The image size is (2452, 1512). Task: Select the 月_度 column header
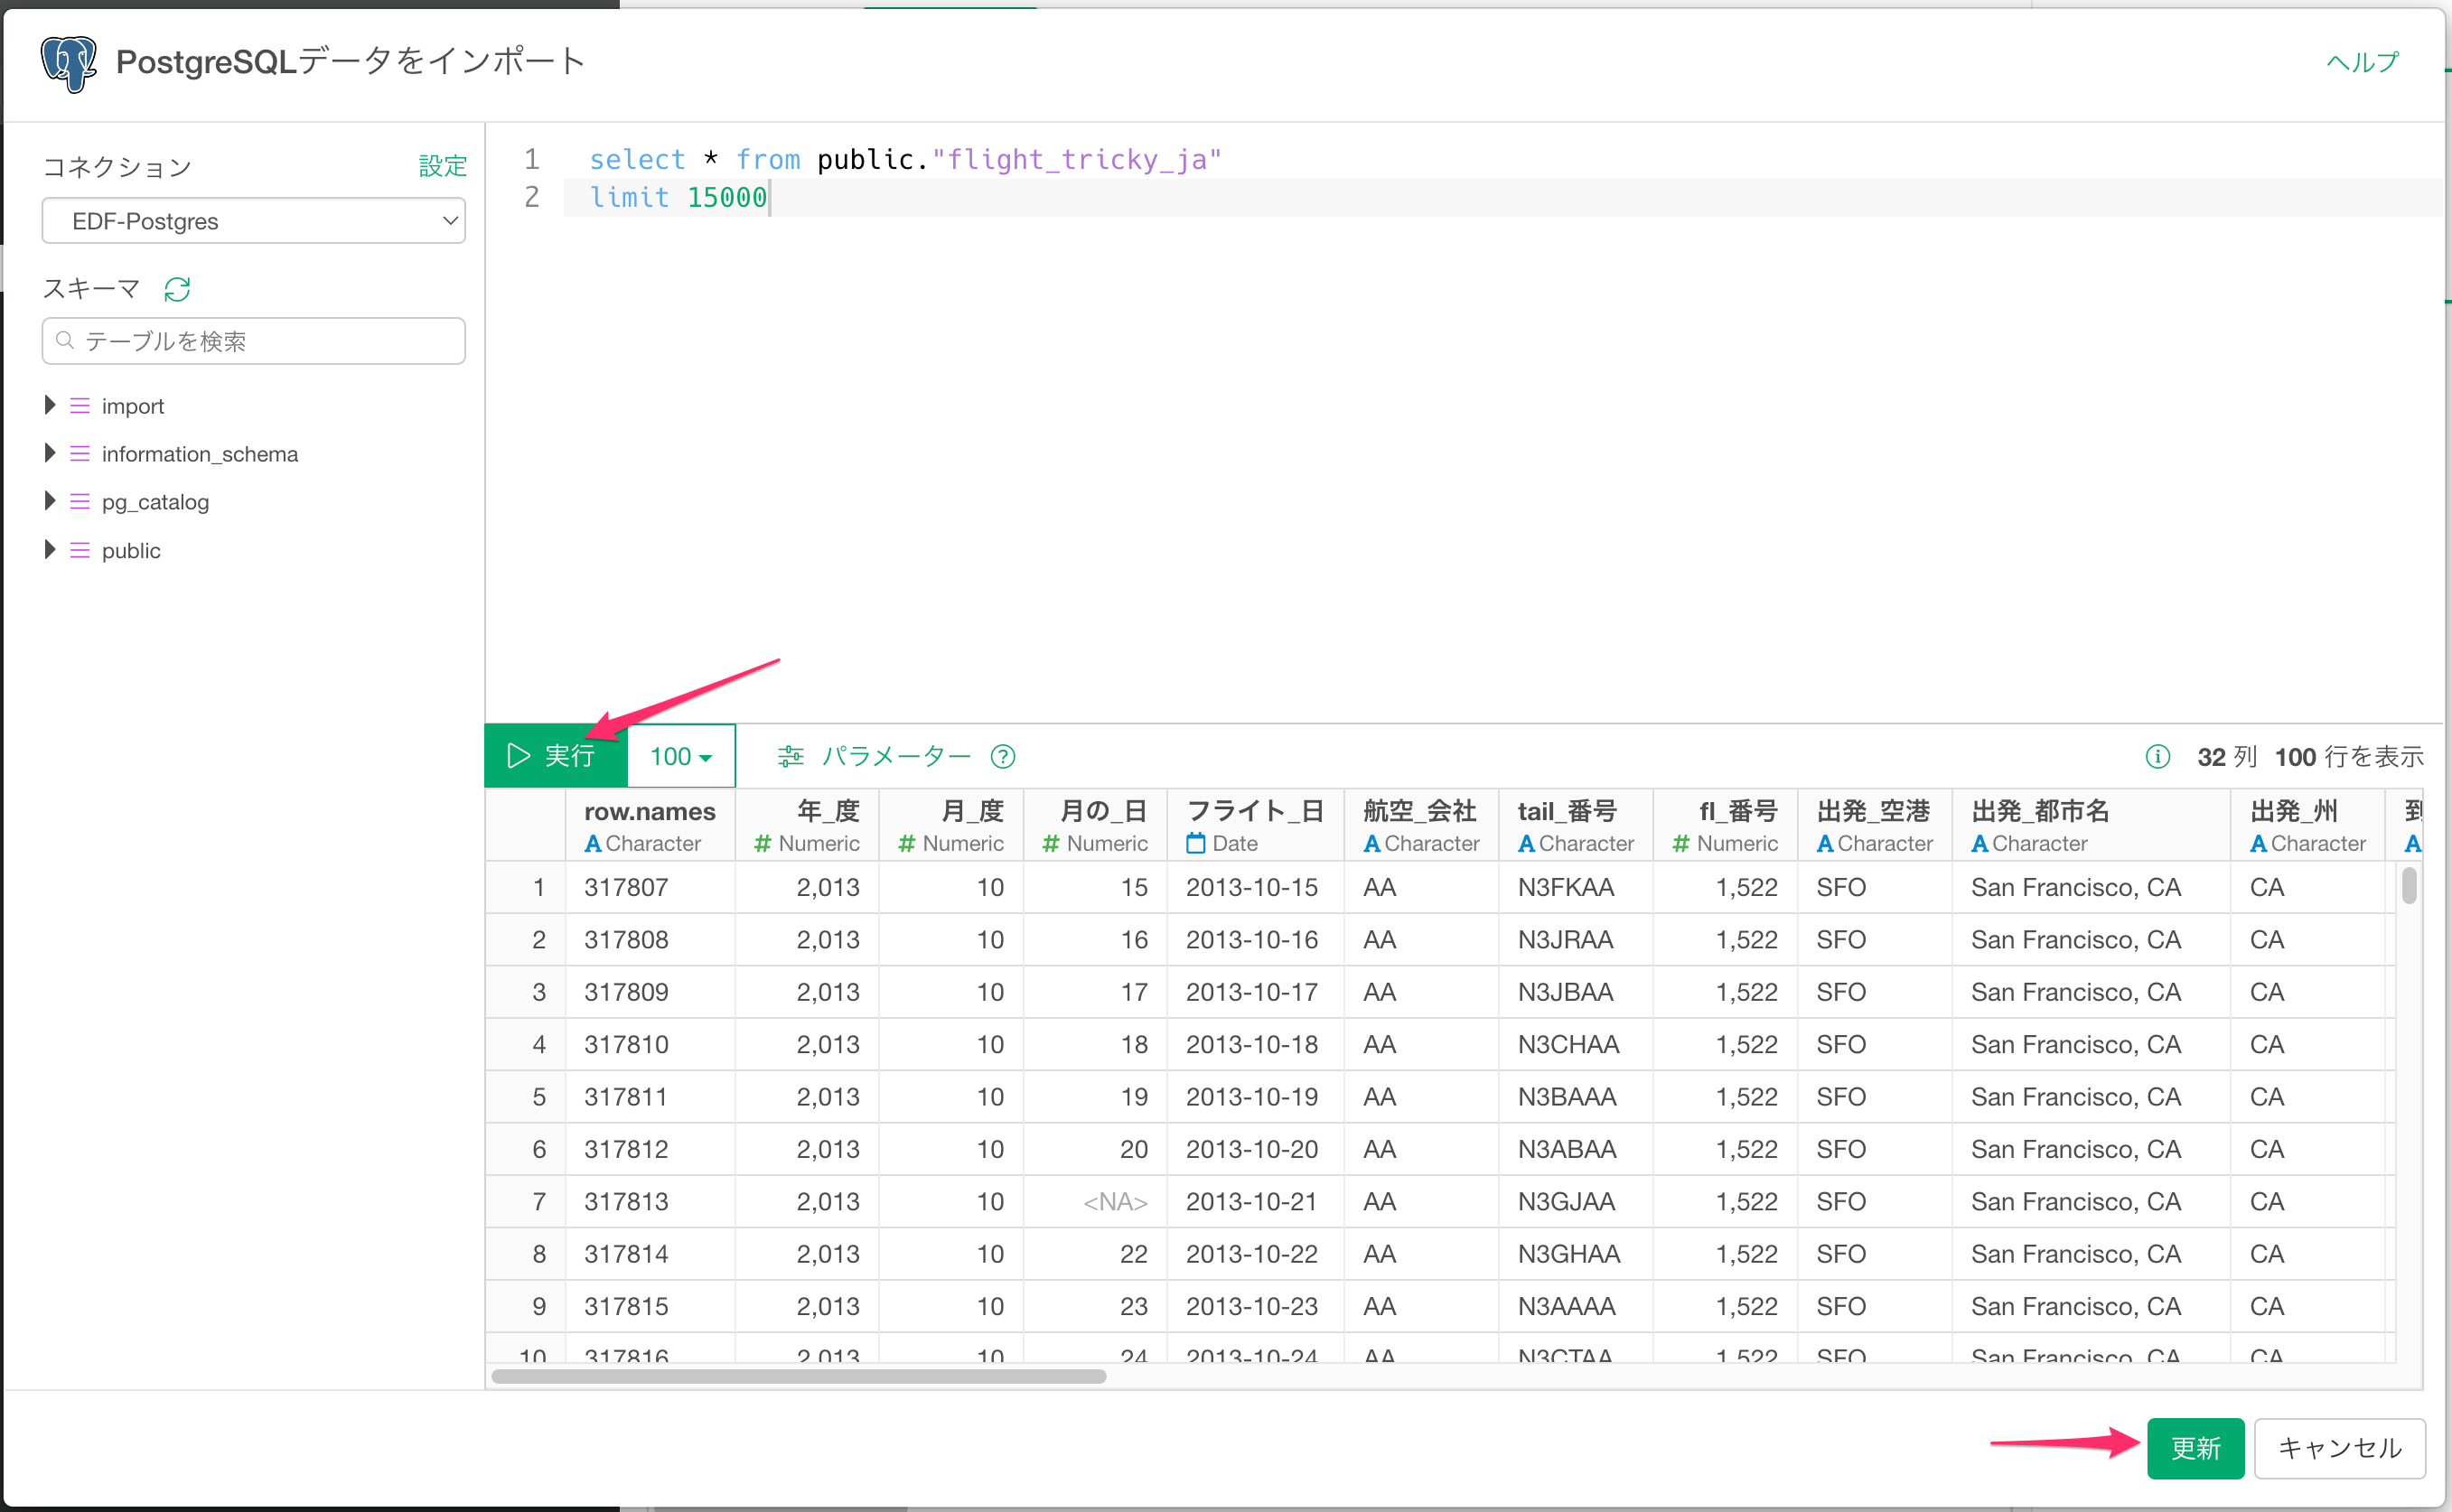pyautogui.click(x=951, y=825)
